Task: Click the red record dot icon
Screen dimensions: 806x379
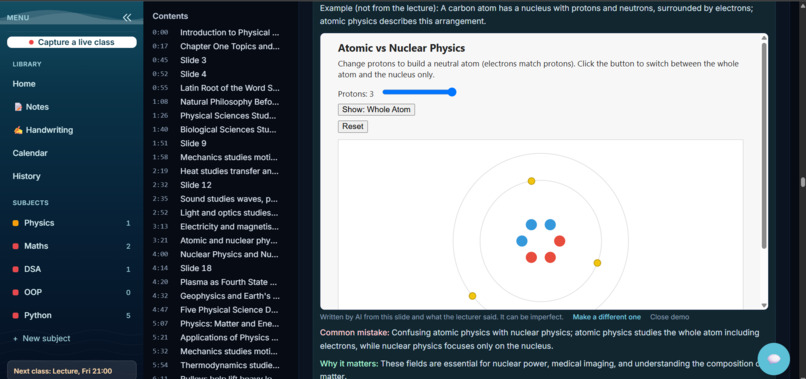Action: point(31,42)
